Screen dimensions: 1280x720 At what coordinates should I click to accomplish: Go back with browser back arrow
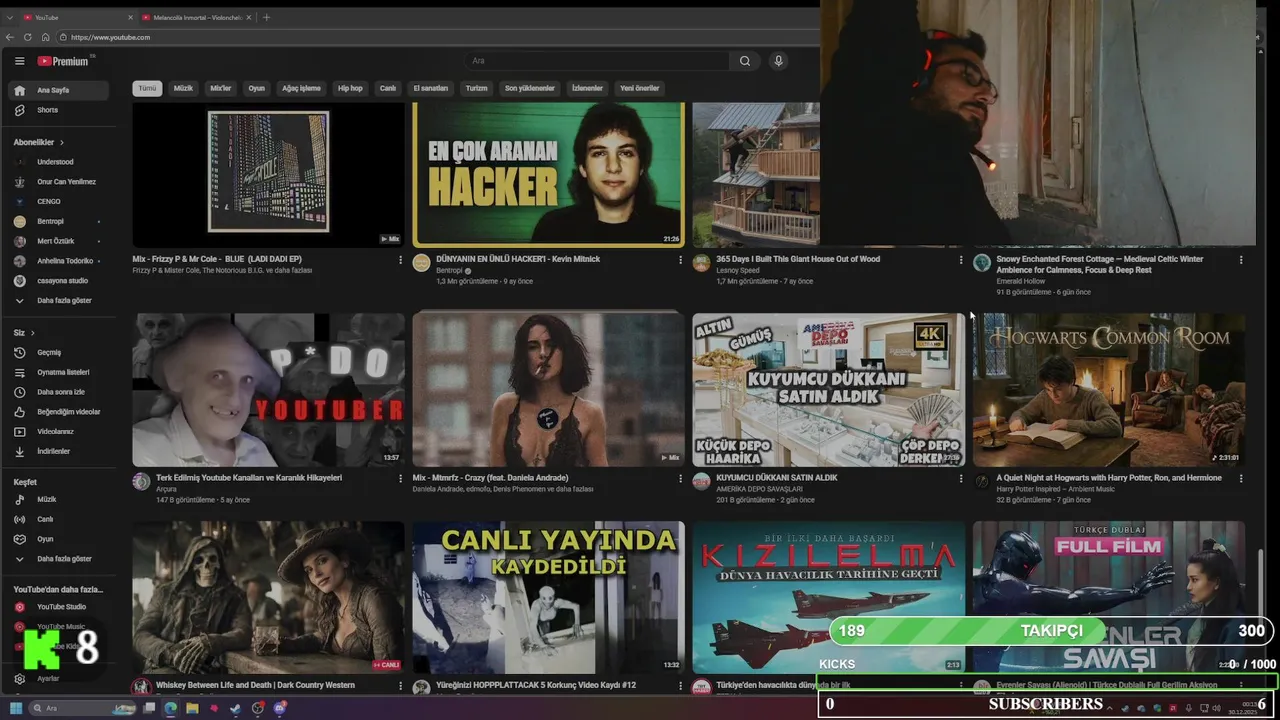click(x=12, y=37)
